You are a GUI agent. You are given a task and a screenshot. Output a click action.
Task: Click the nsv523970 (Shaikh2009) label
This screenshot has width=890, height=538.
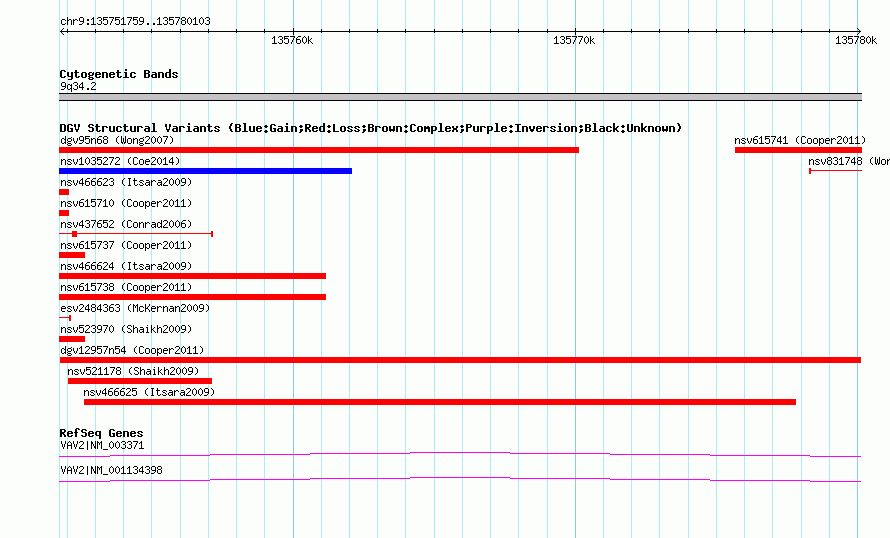point(126,329)
